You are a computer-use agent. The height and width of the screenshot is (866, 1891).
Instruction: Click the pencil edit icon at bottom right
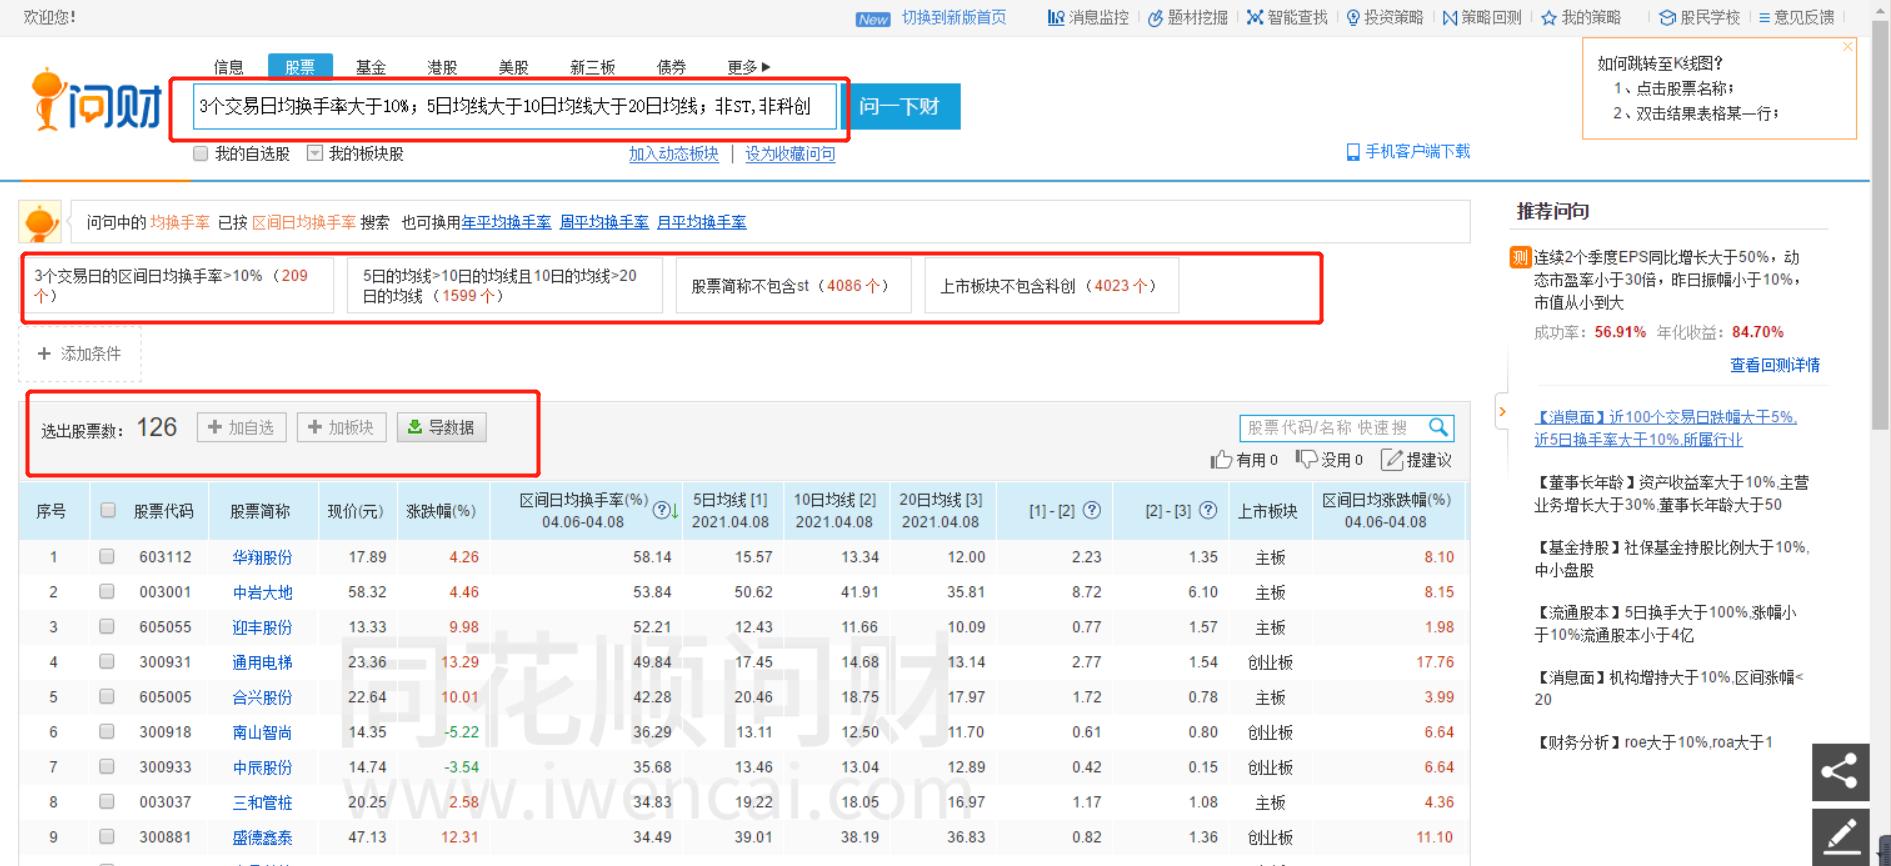point(1840,837)
